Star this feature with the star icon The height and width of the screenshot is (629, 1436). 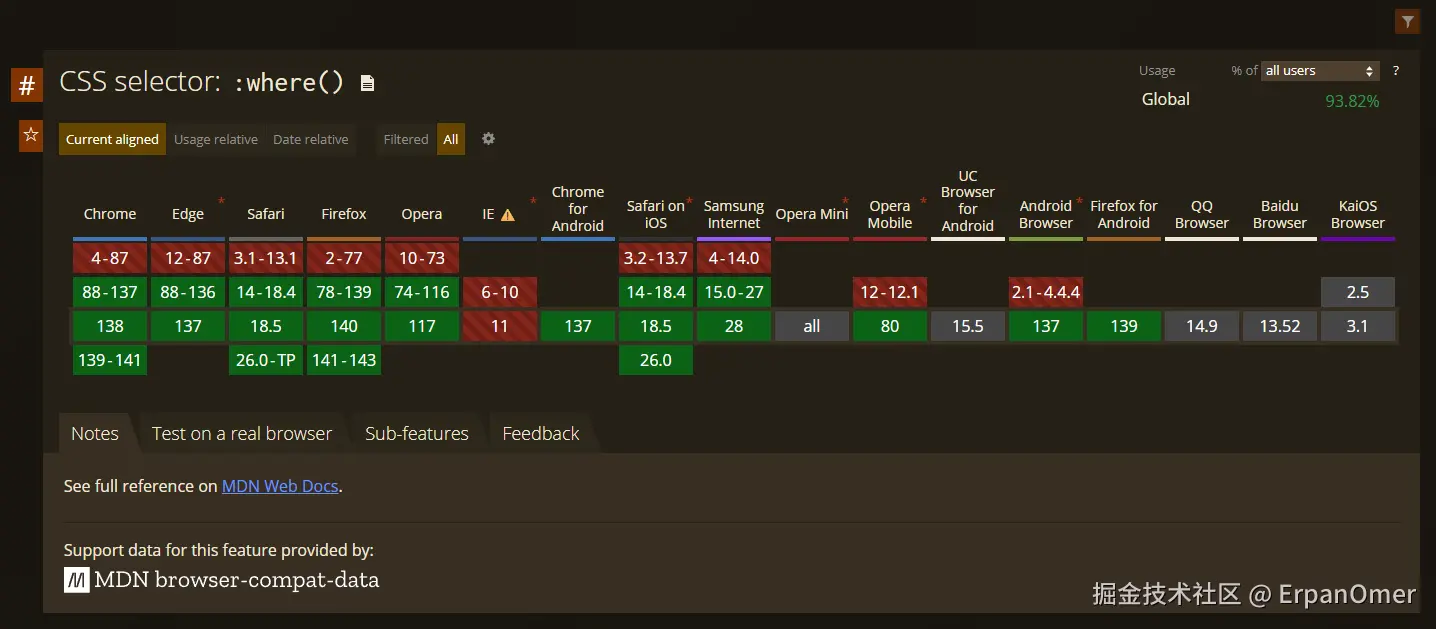pyautogui.click(x=31, y=135)
